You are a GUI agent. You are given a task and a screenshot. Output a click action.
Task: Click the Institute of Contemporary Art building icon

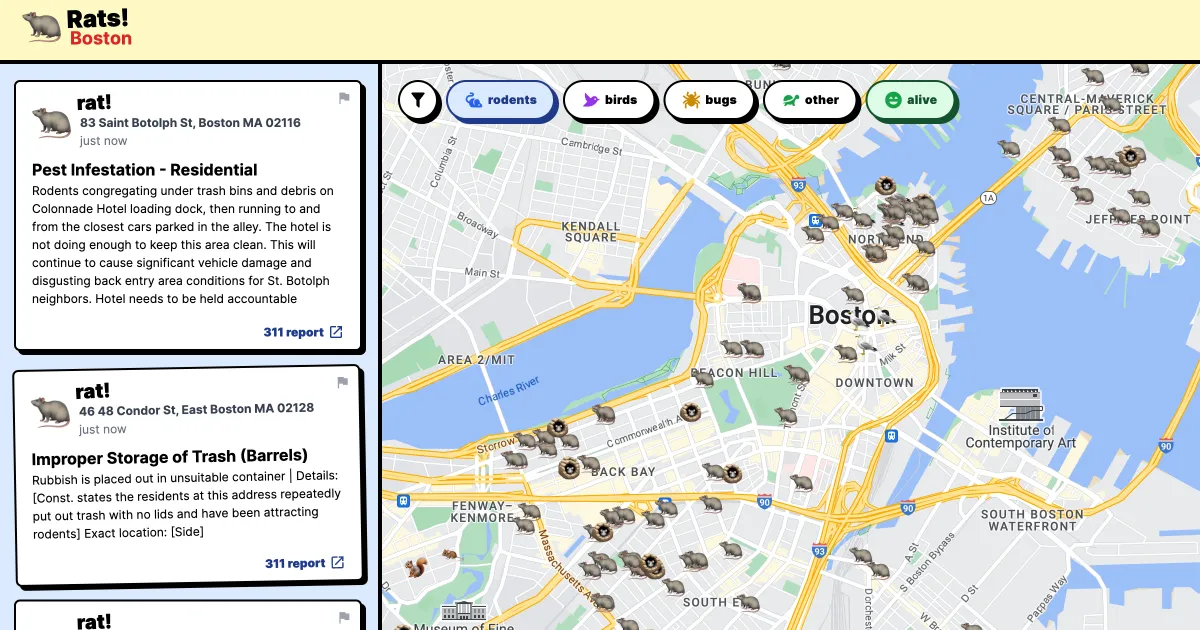(1020, 405)
